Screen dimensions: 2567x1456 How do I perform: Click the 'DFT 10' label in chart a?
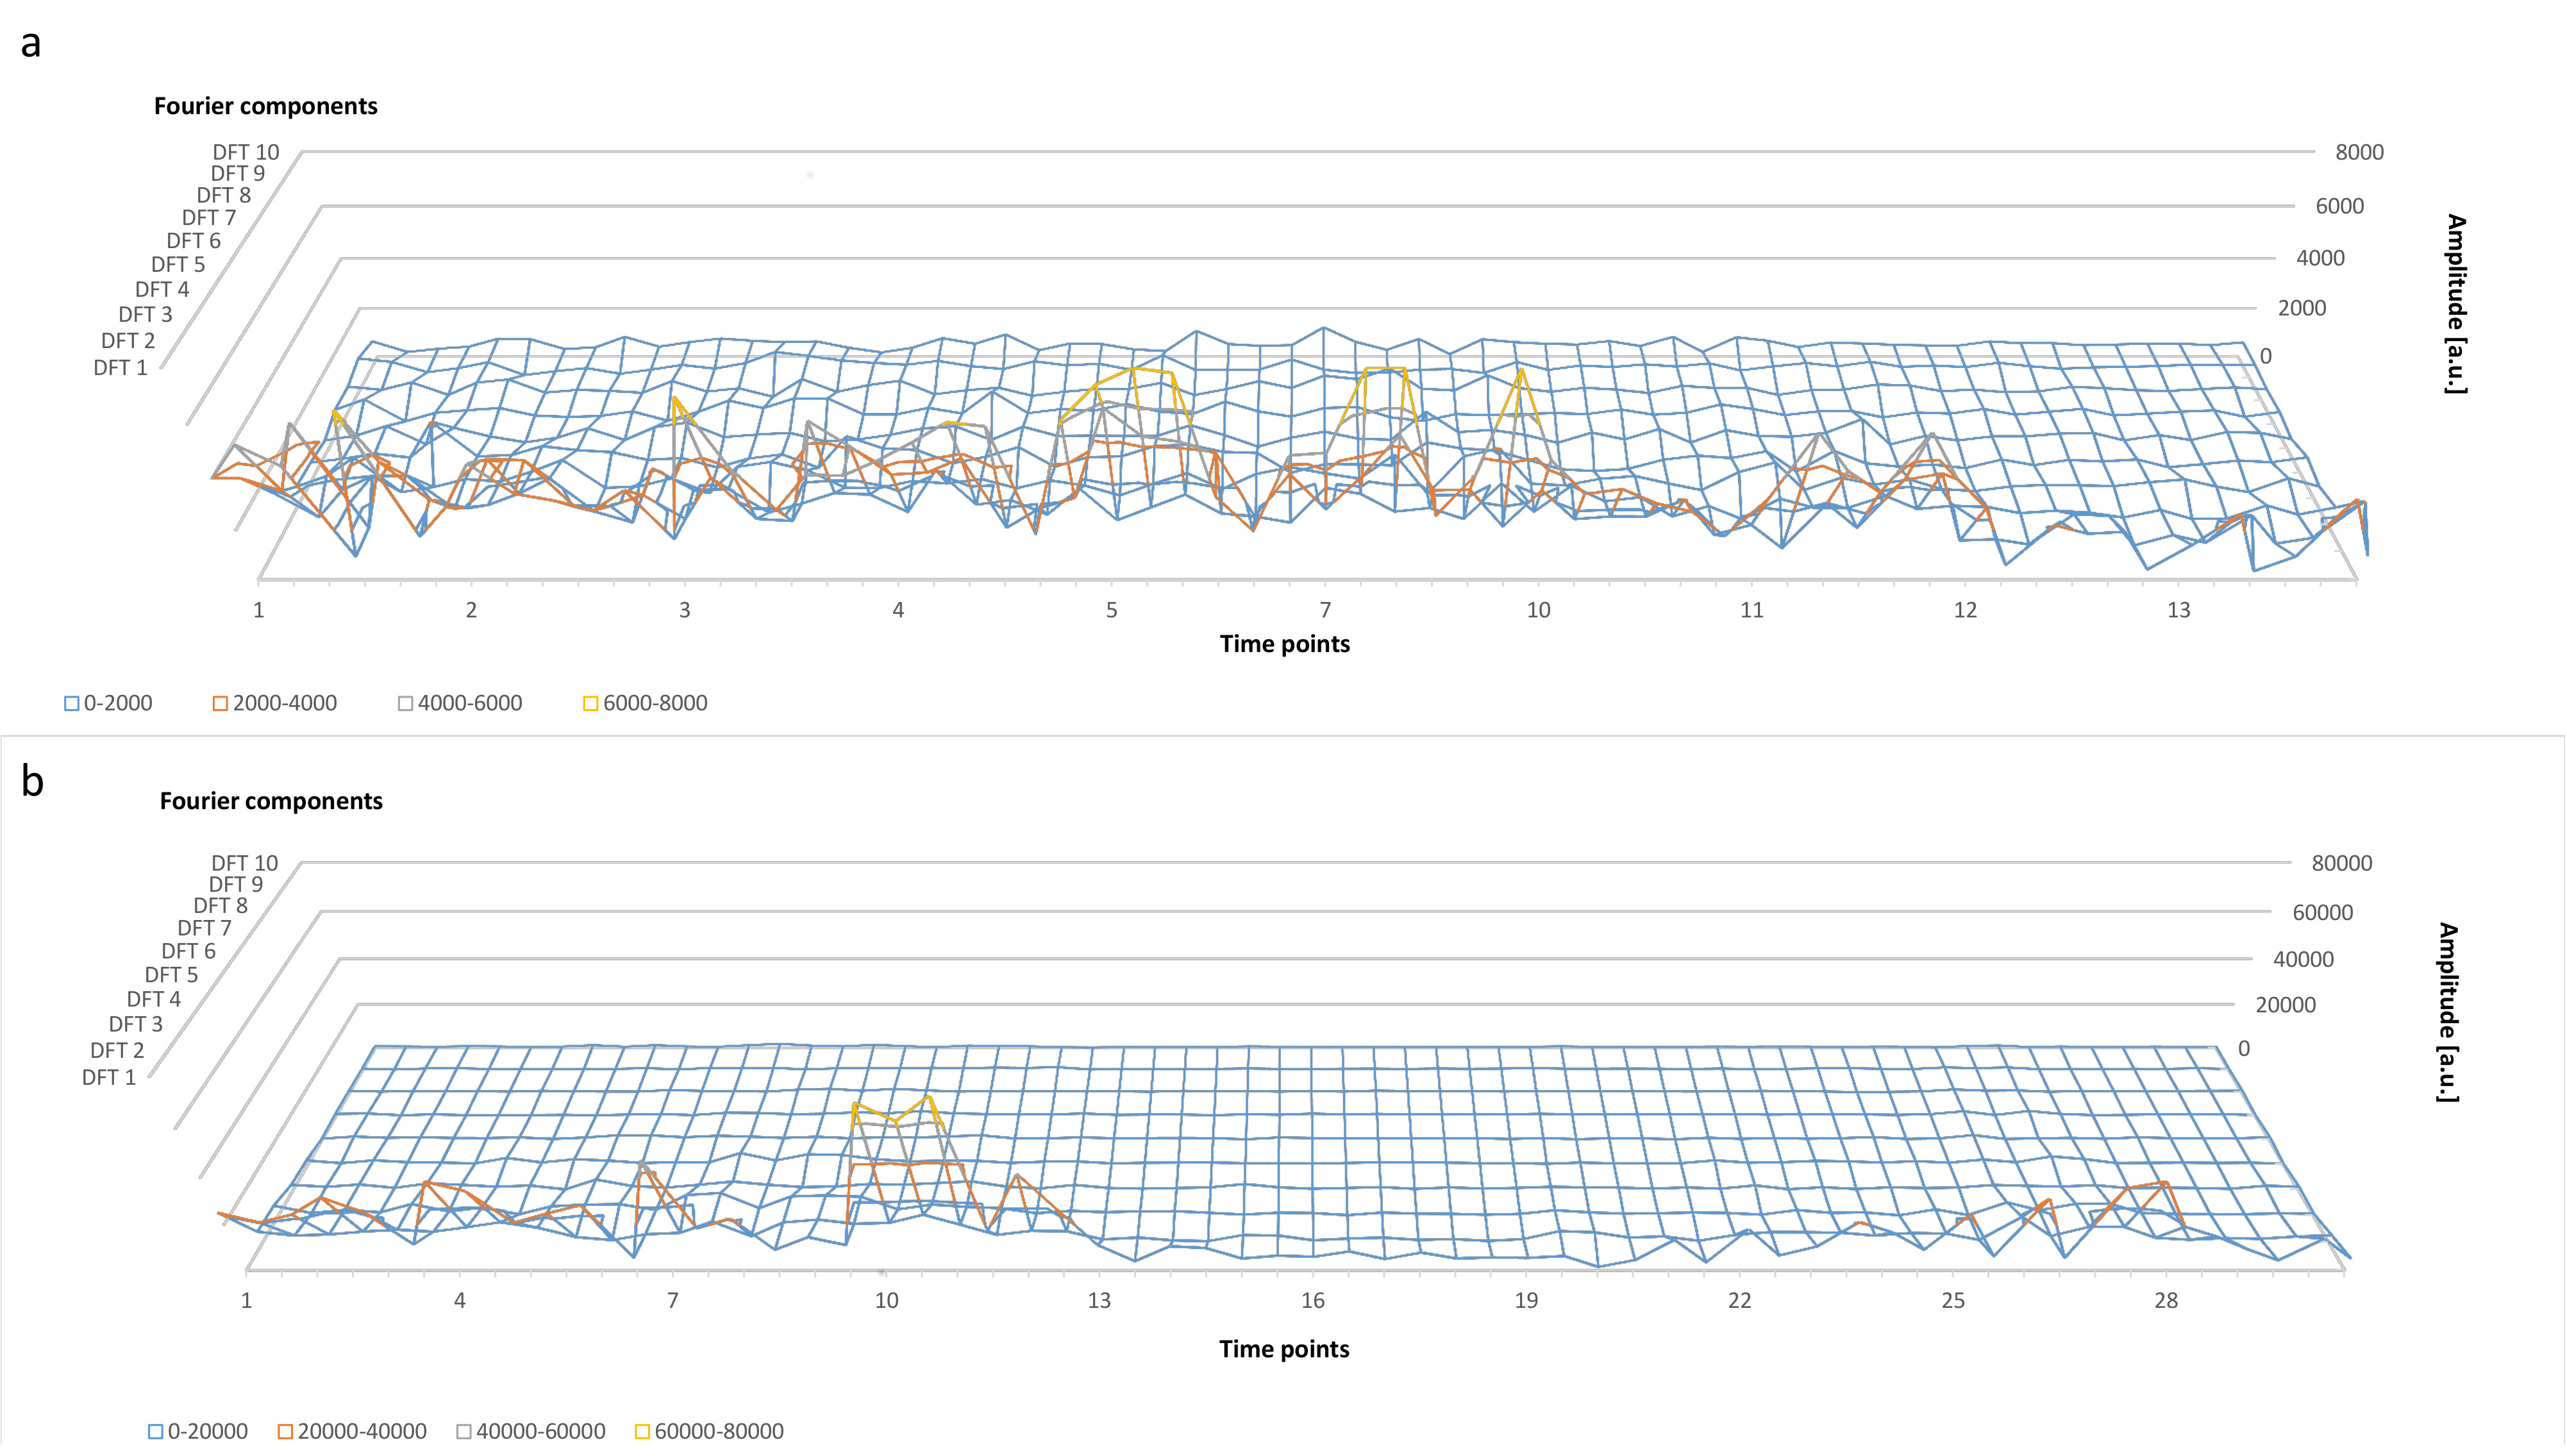tap(245, 152)
